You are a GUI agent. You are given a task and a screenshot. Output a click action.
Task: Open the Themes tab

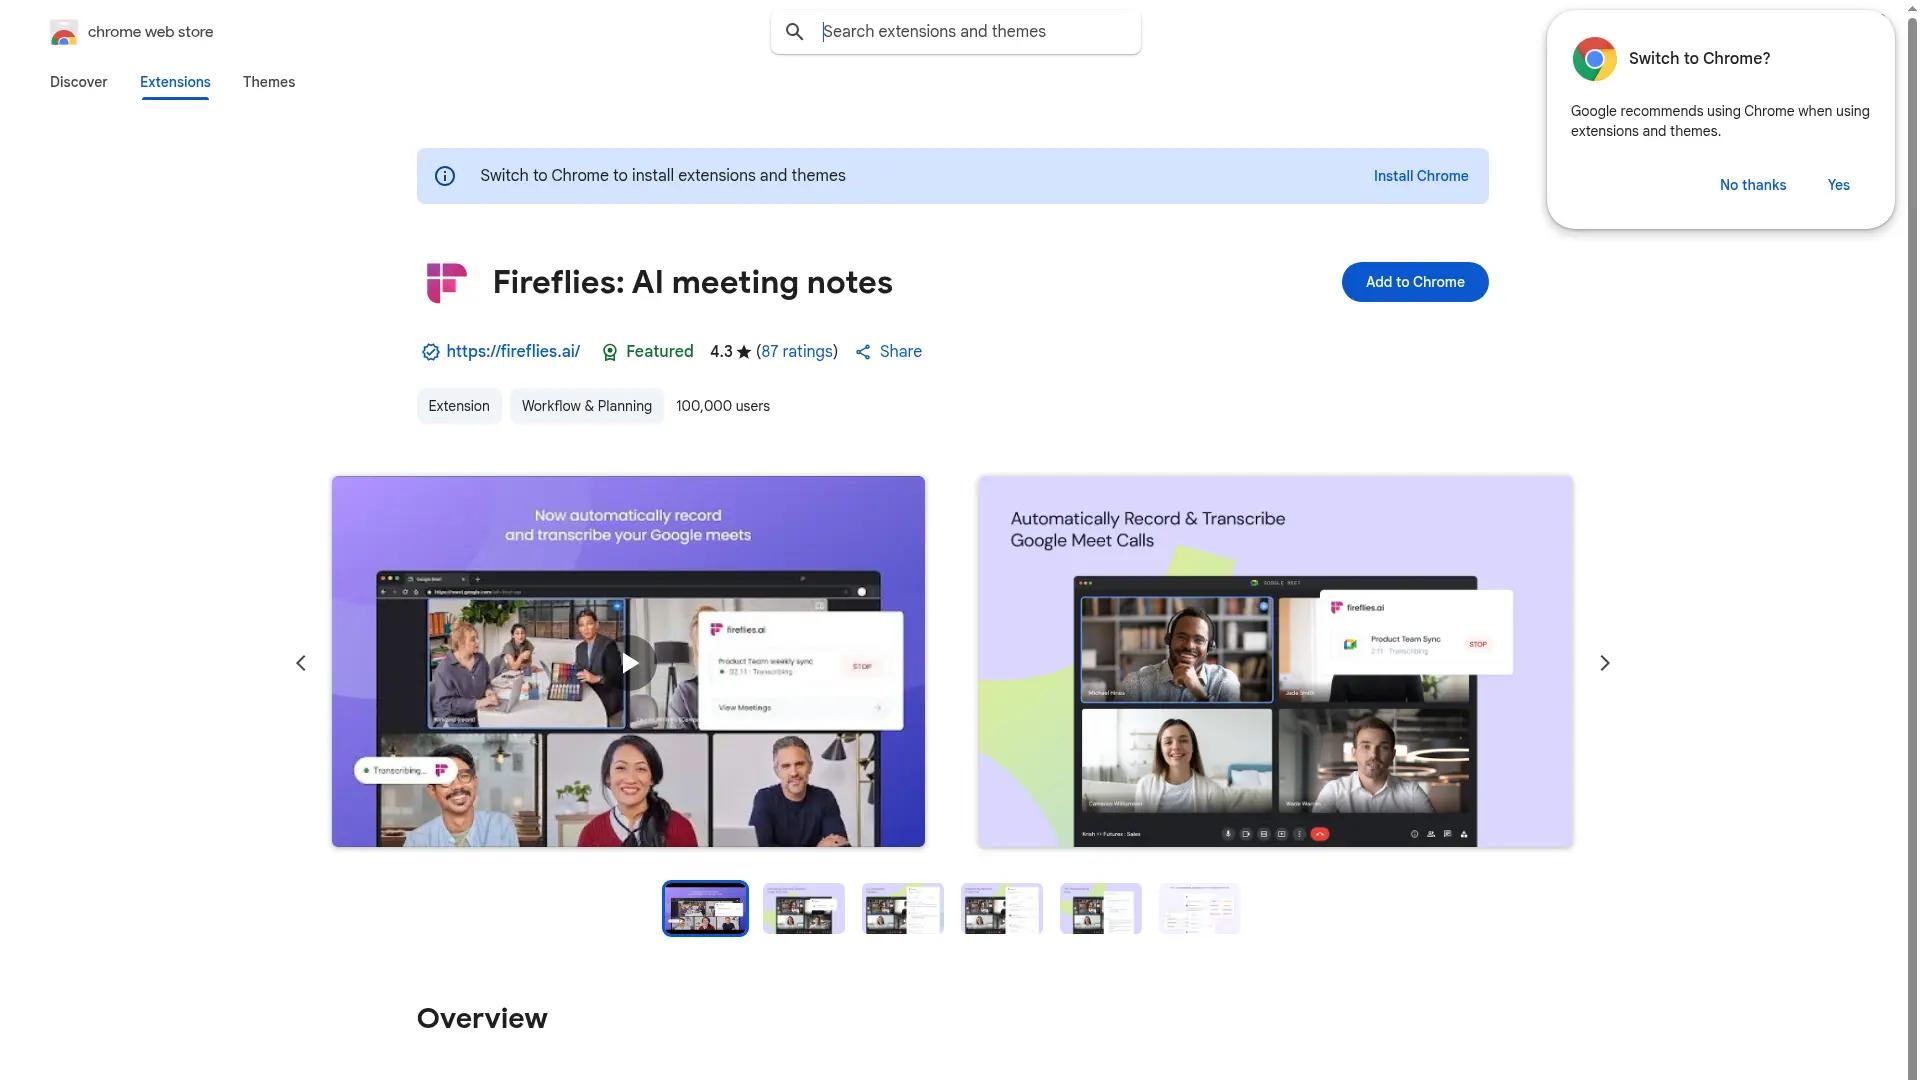(x=268, y=82)
